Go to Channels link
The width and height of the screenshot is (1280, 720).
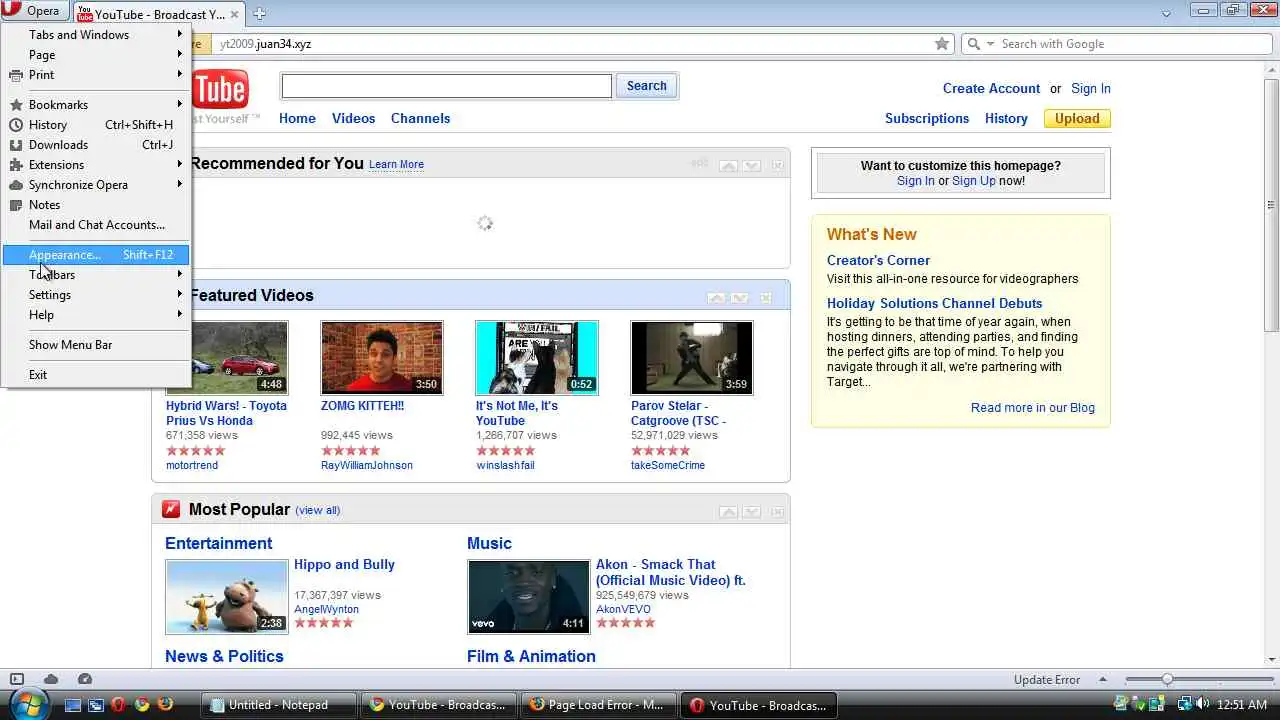pyautogui.click(x=420, y=118)
